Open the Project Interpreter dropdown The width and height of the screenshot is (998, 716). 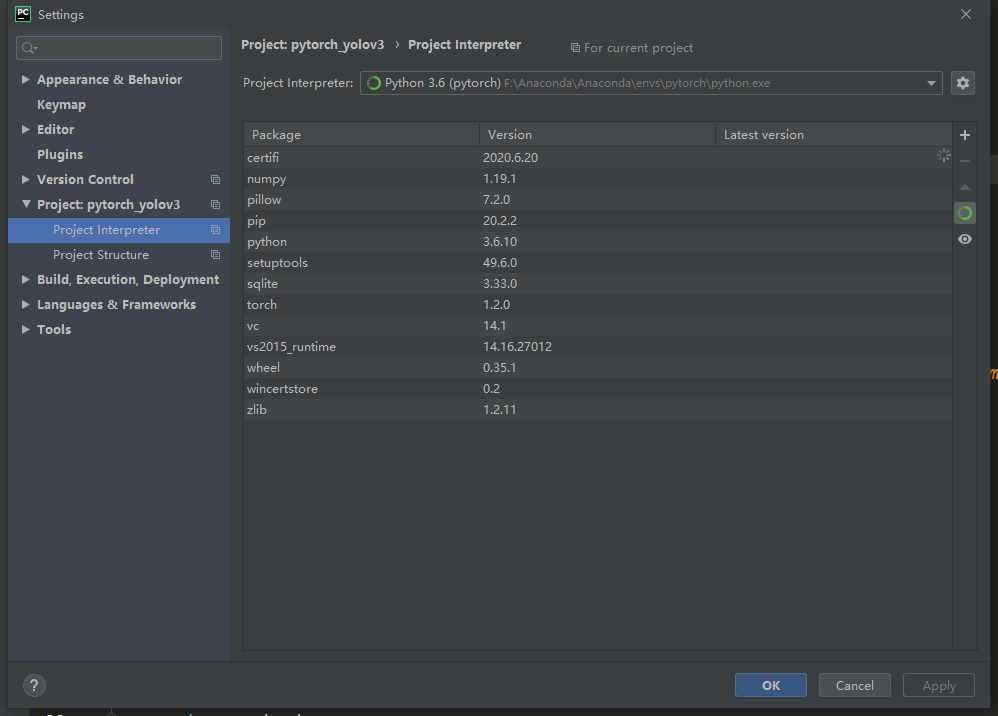coord(651,83)
